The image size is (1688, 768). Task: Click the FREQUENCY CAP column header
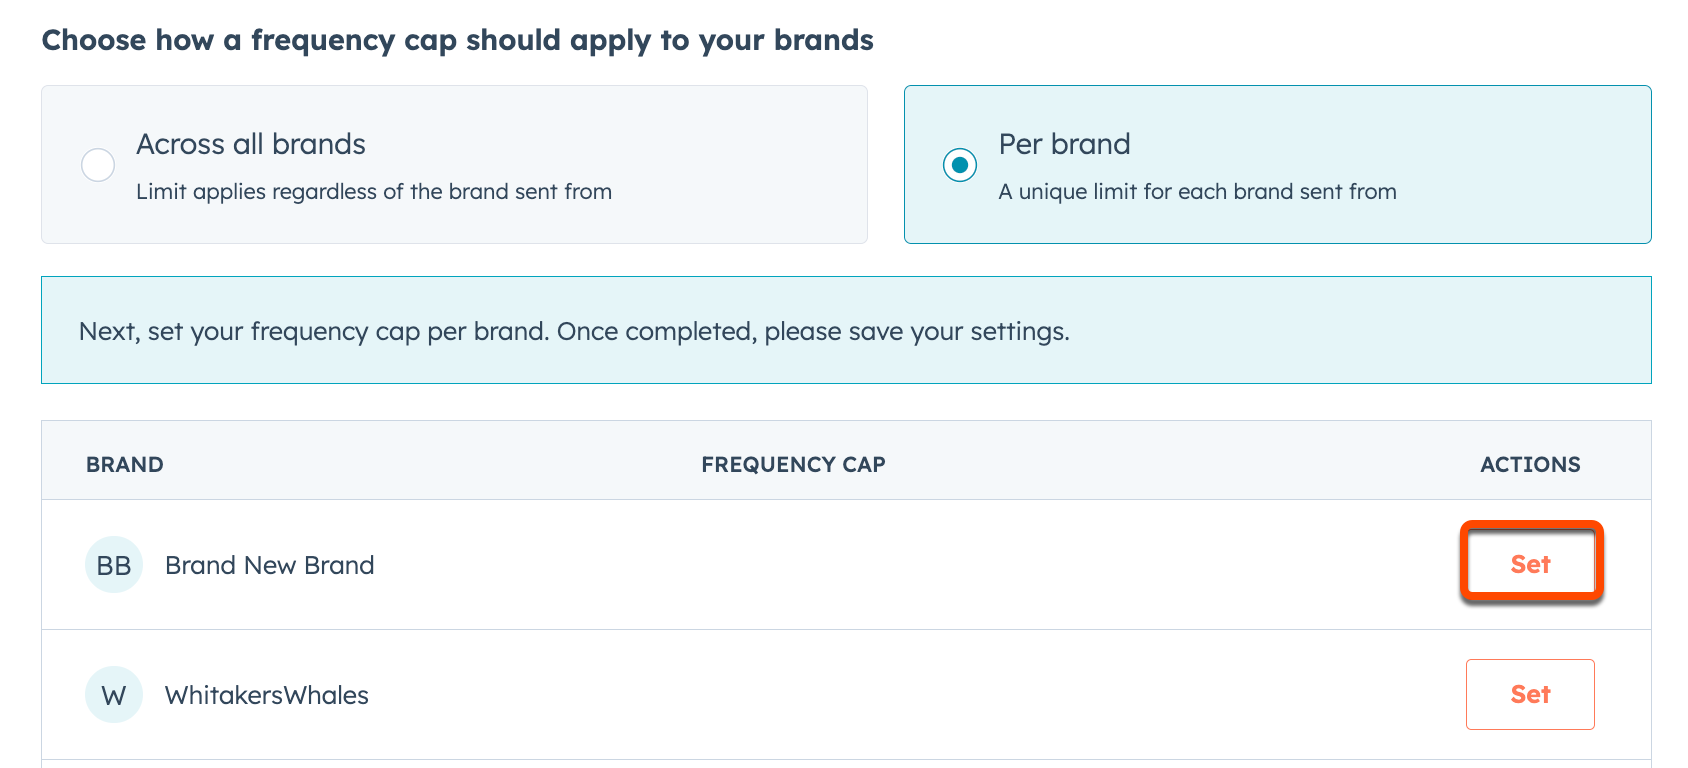coord(792,463)
